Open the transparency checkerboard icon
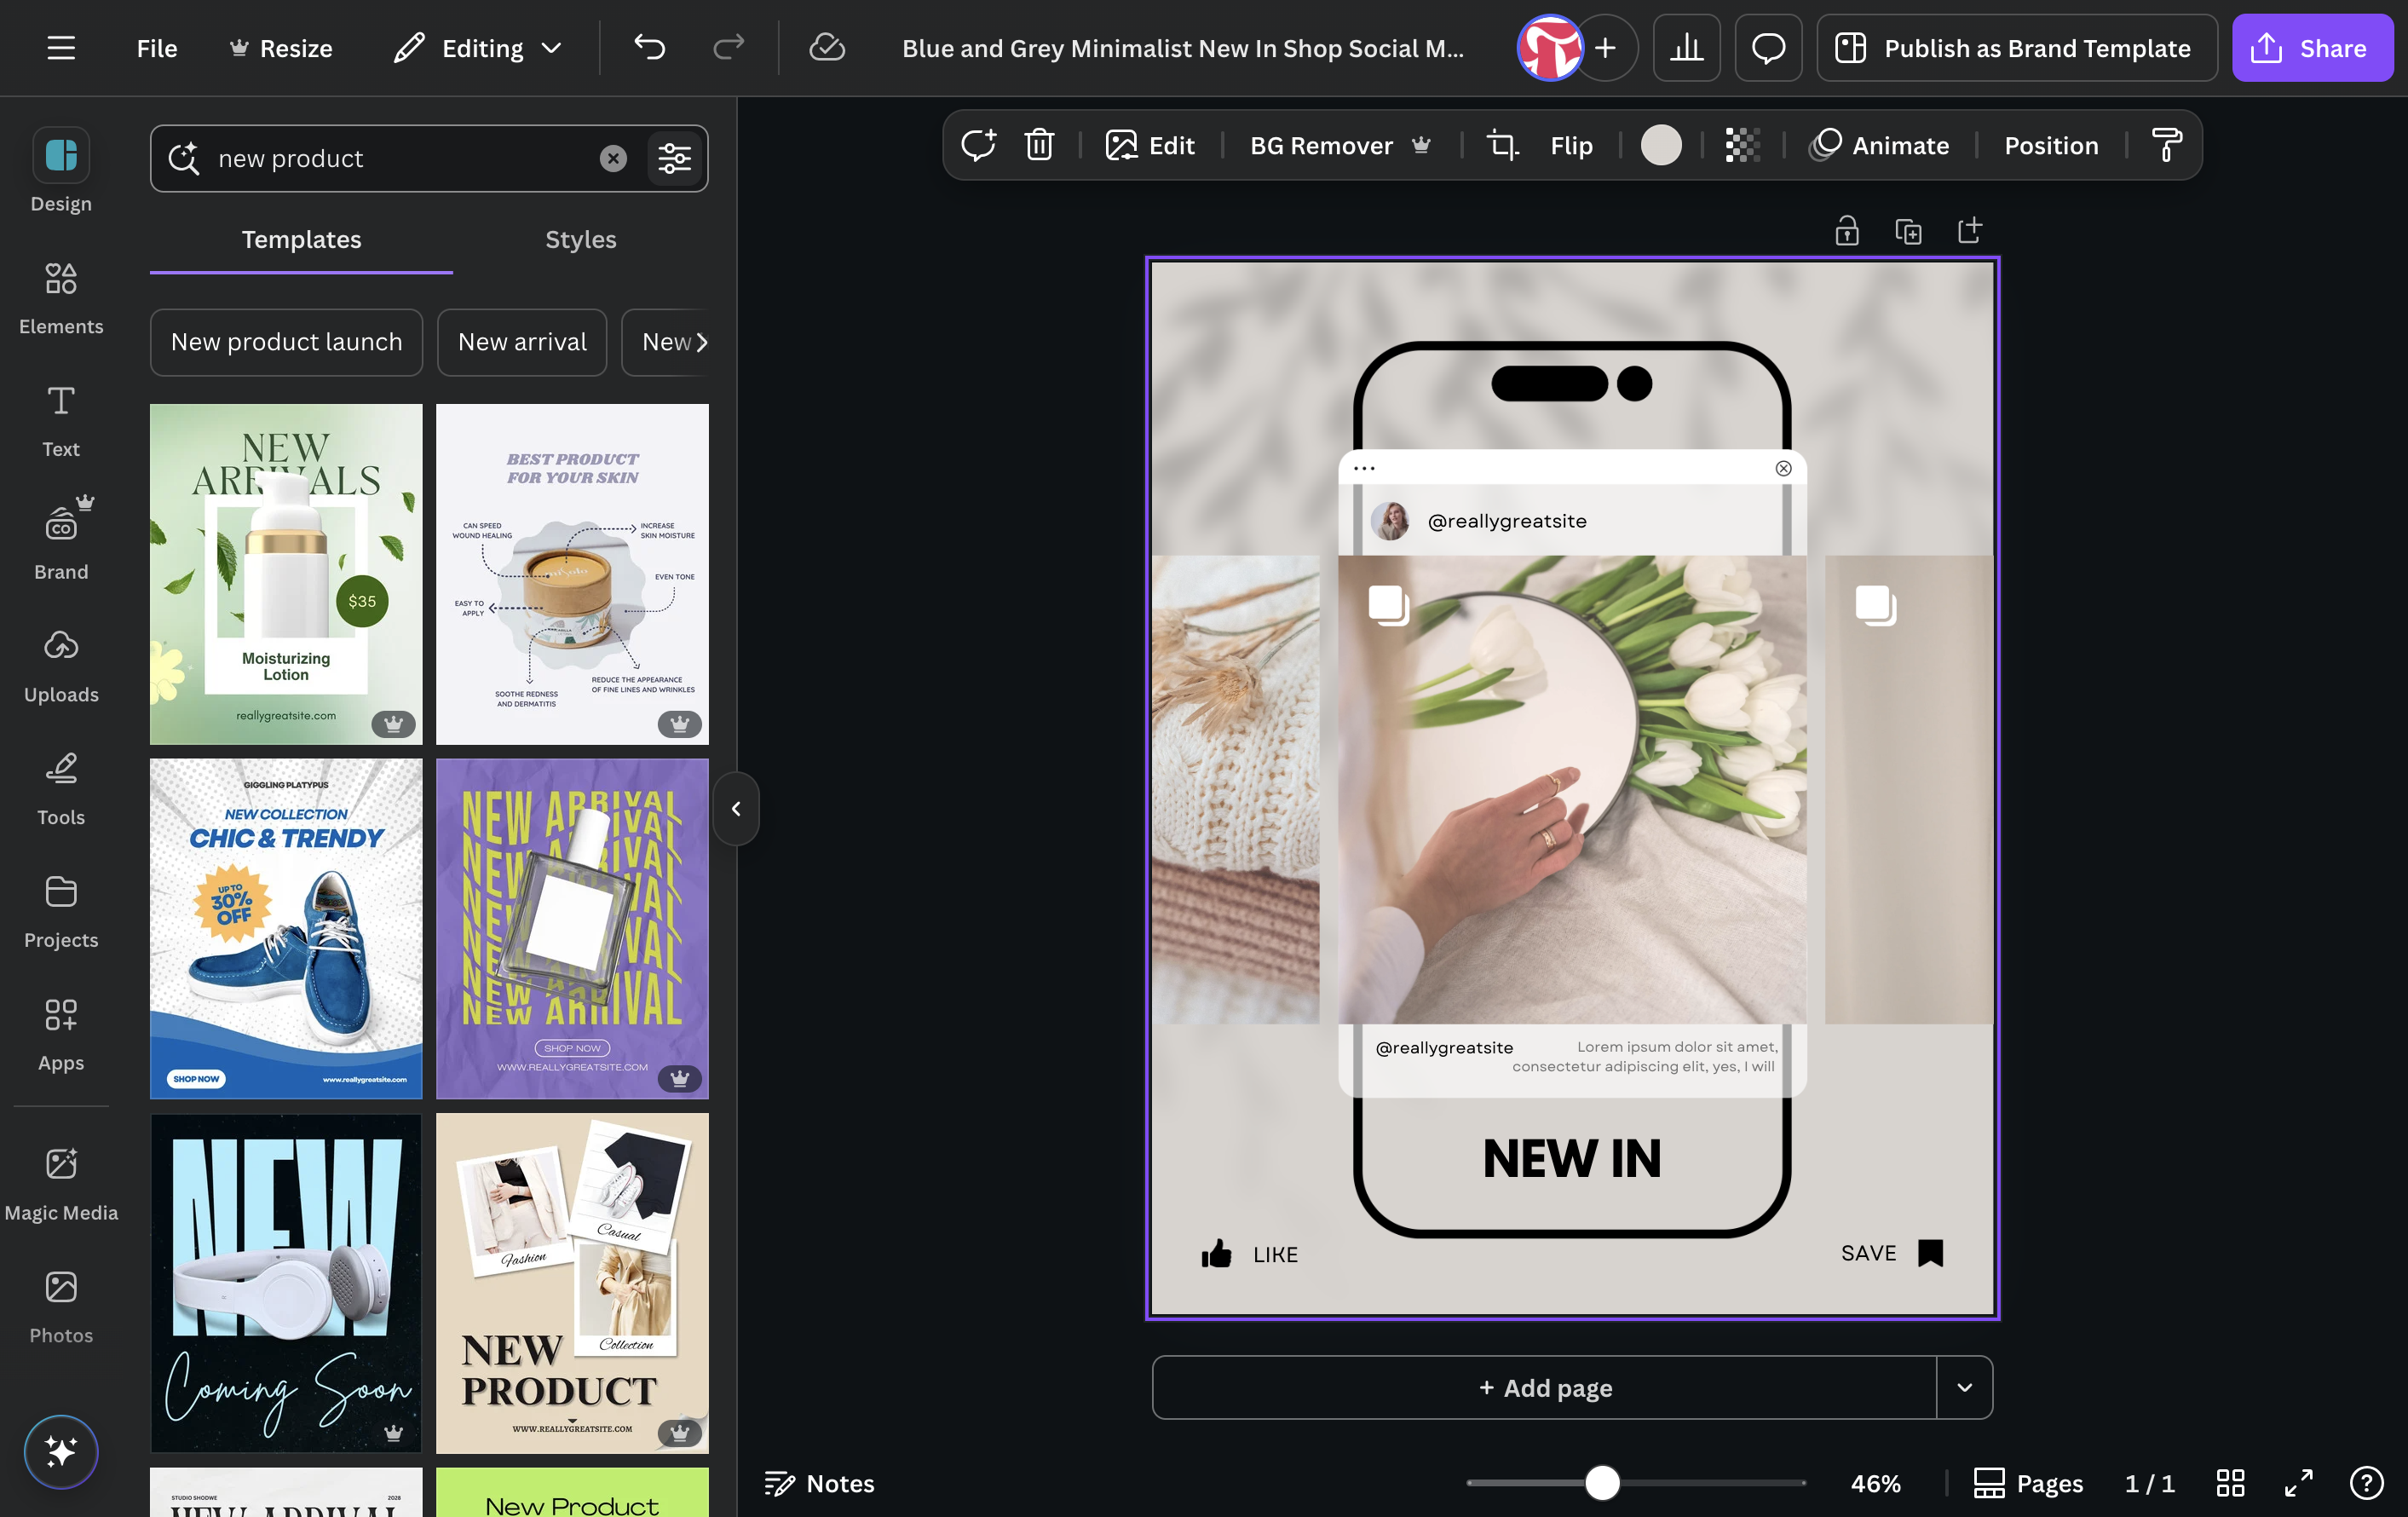This screenshot has width=2408, height=1517. point(1742,145)
